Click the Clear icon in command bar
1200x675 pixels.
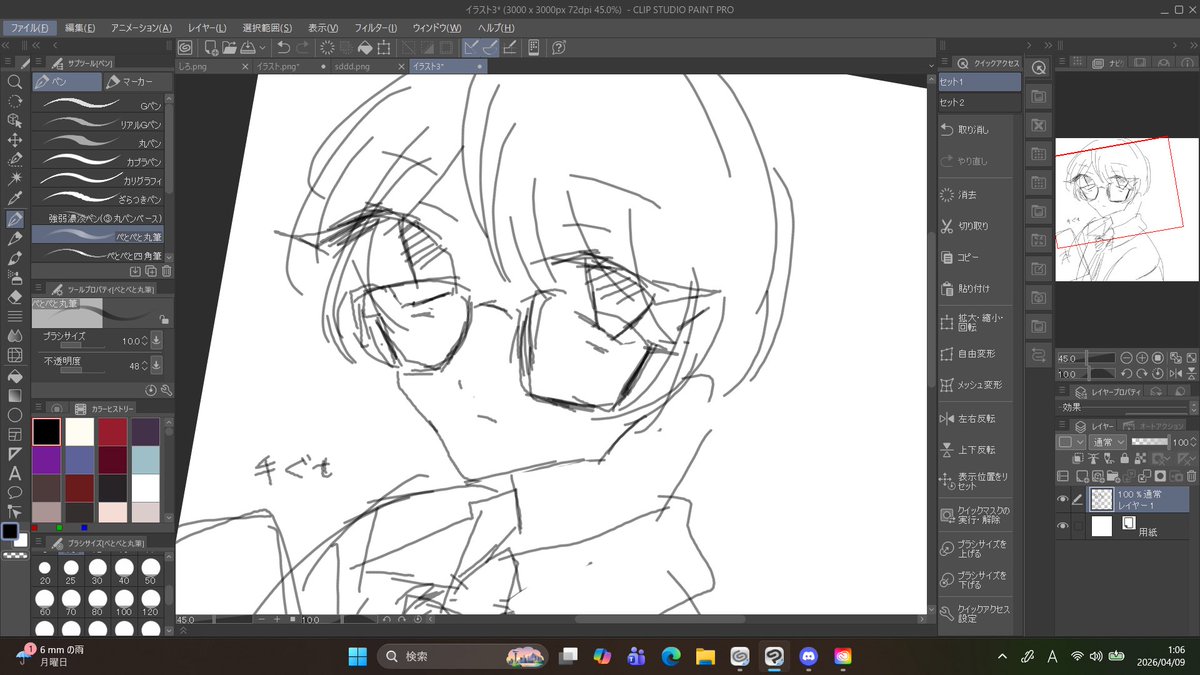(x=327, y=47)
